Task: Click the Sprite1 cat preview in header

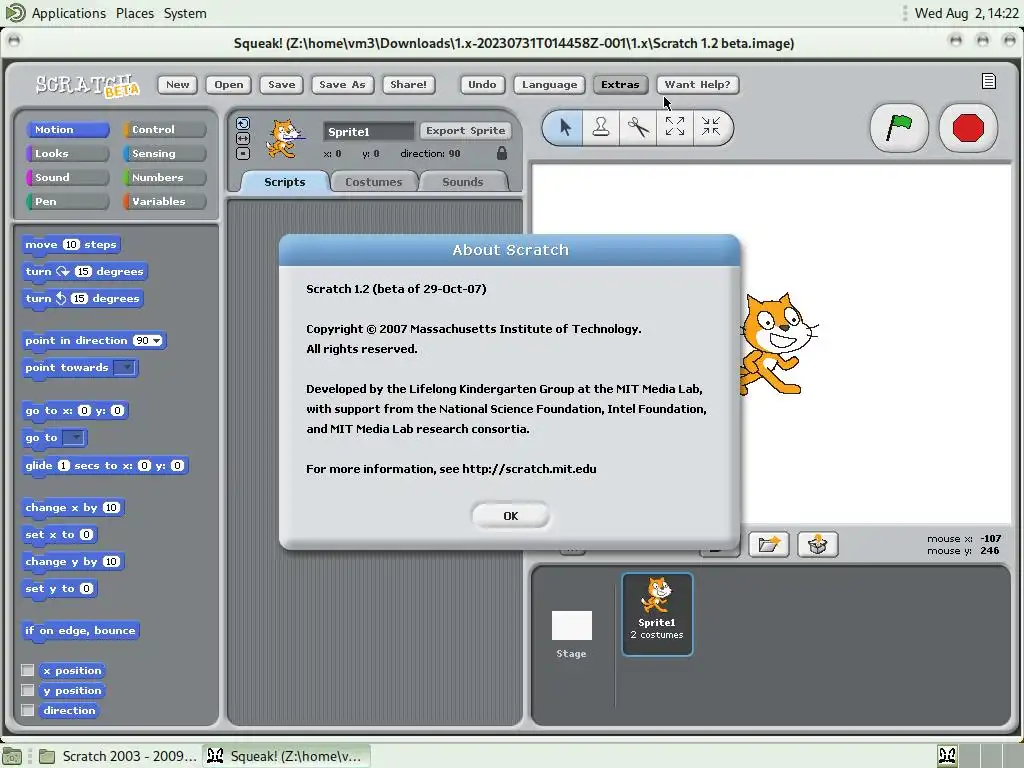Action: [285, 138]
